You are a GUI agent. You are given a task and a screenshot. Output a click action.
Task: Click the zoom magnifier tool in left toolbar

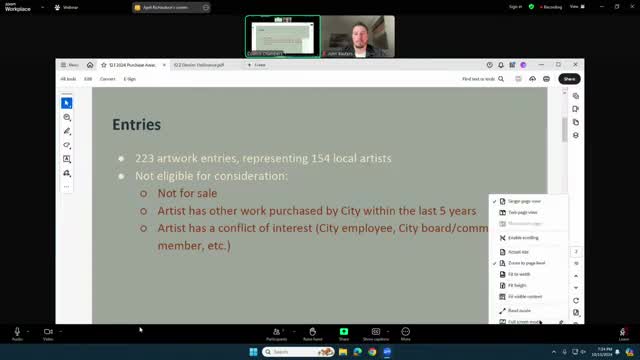67,118
